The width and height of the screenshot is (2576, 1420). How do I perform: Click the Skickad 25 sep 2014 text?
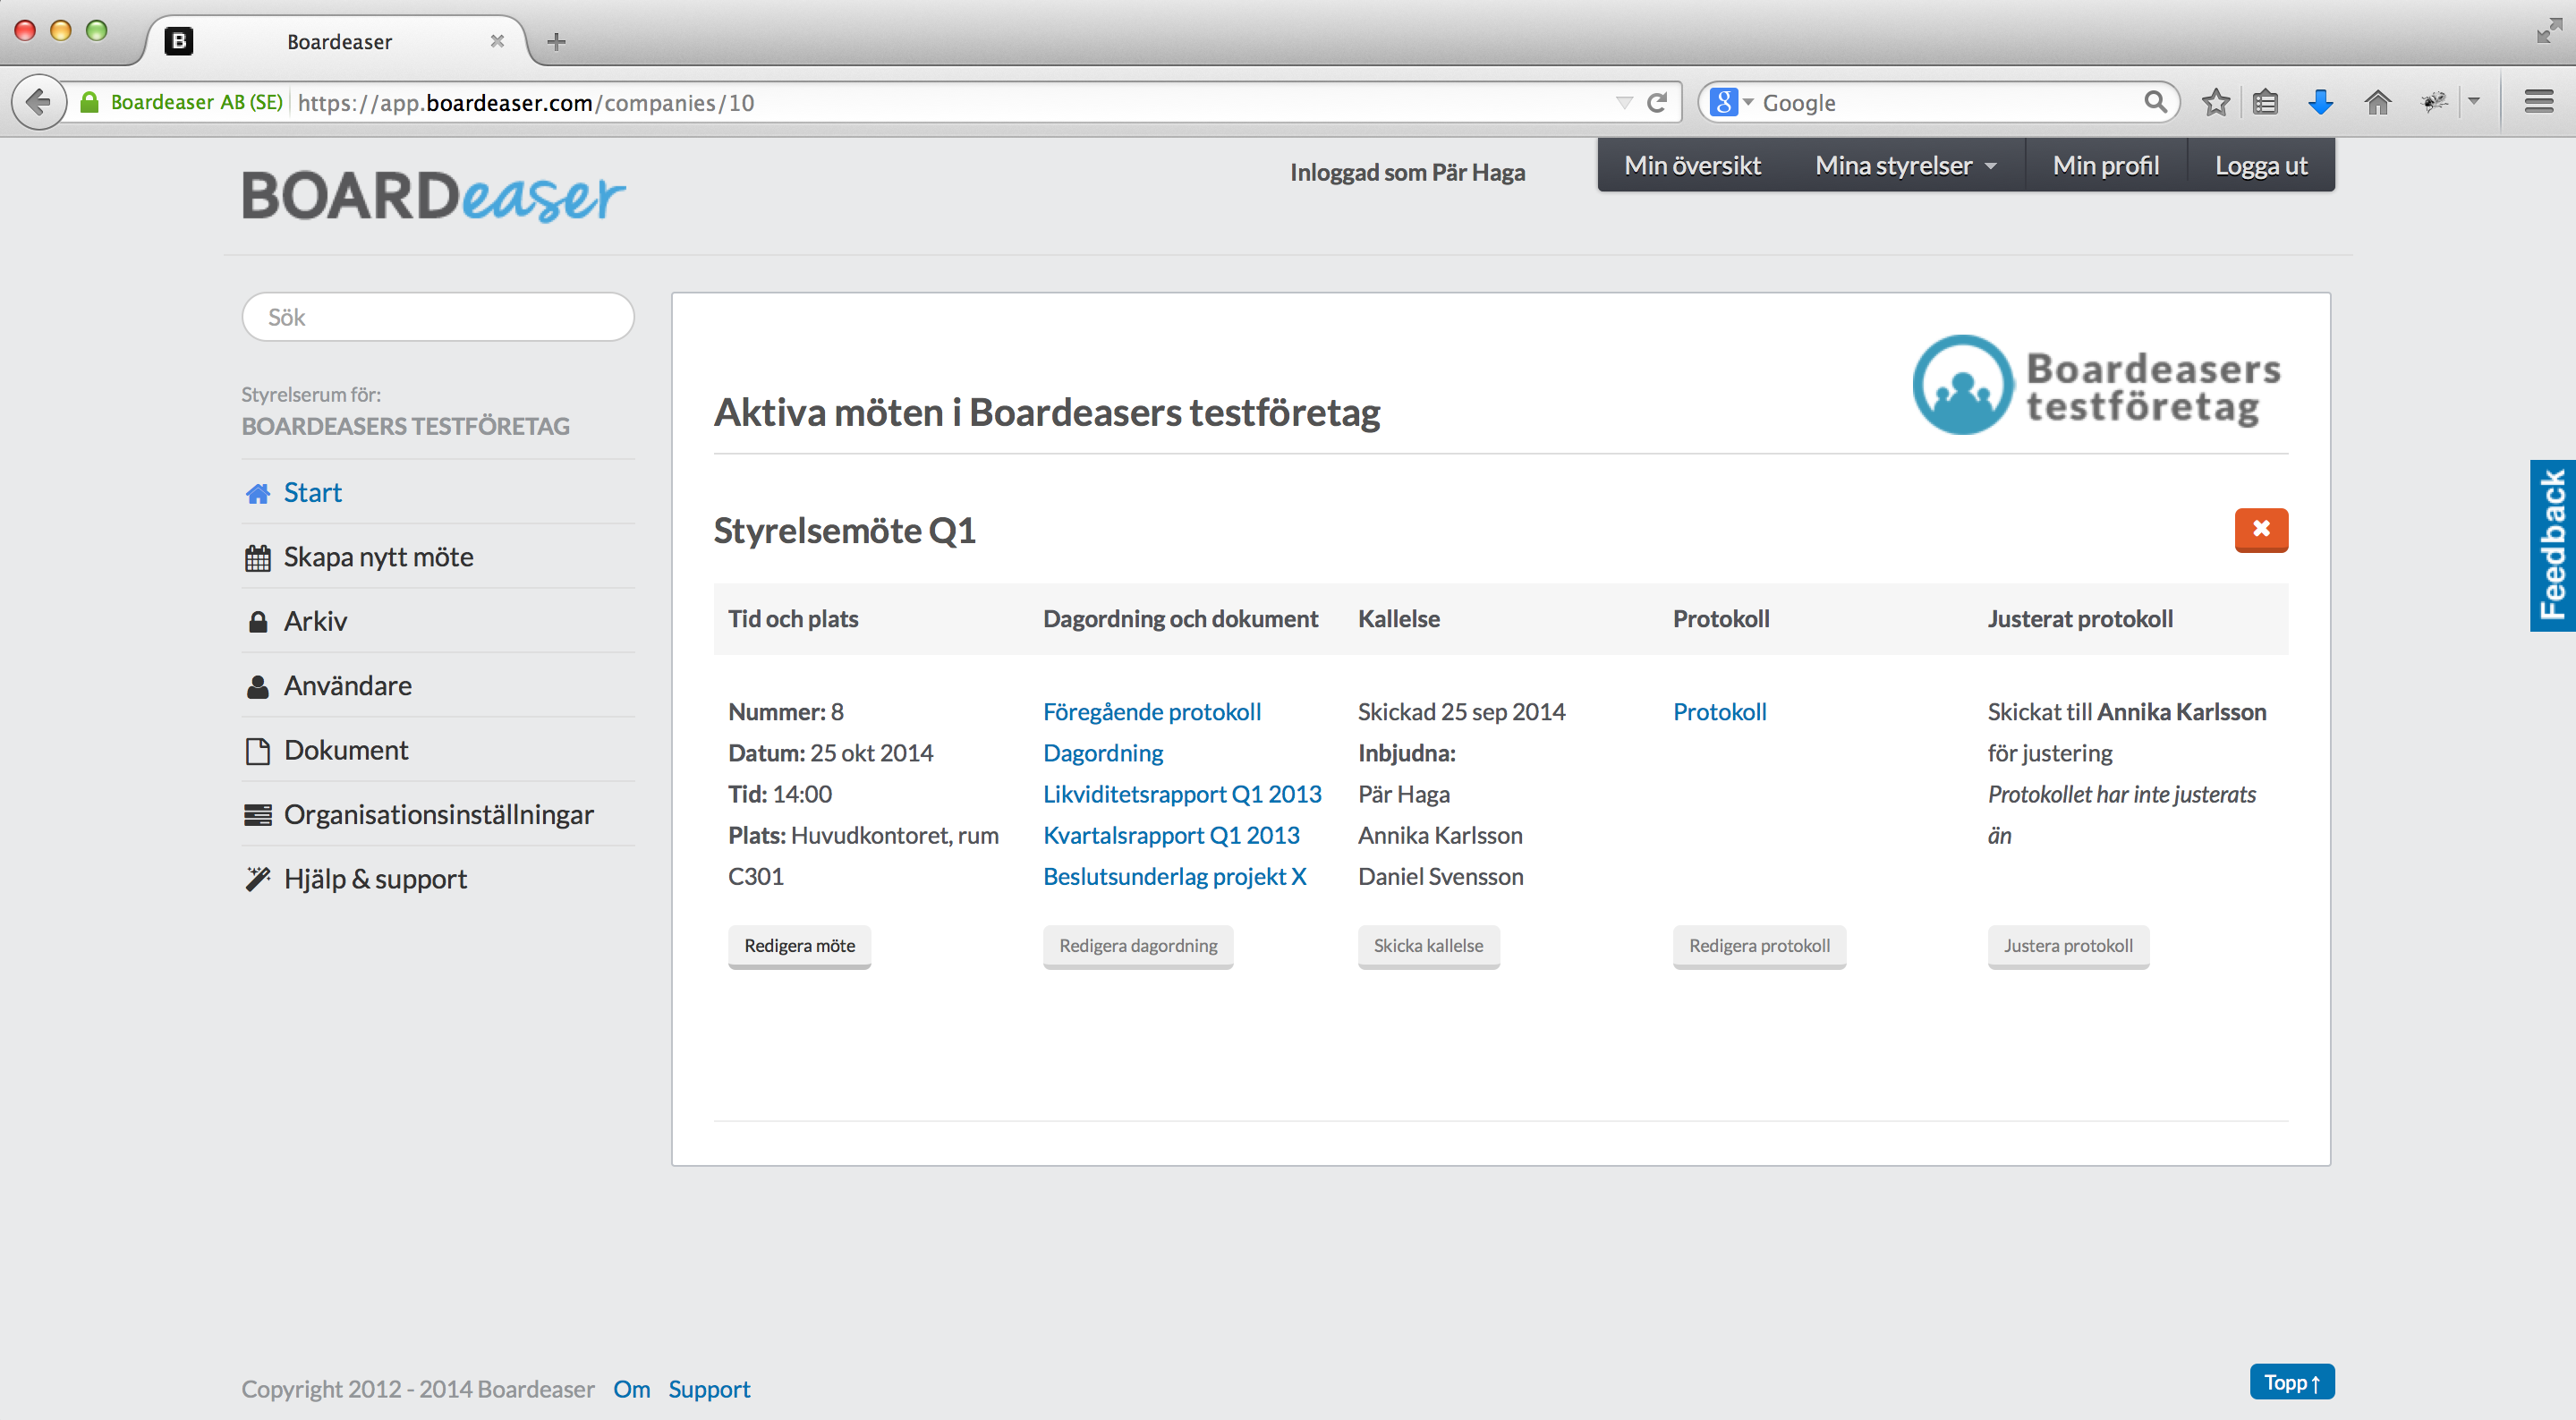(x=1461, y=712)
